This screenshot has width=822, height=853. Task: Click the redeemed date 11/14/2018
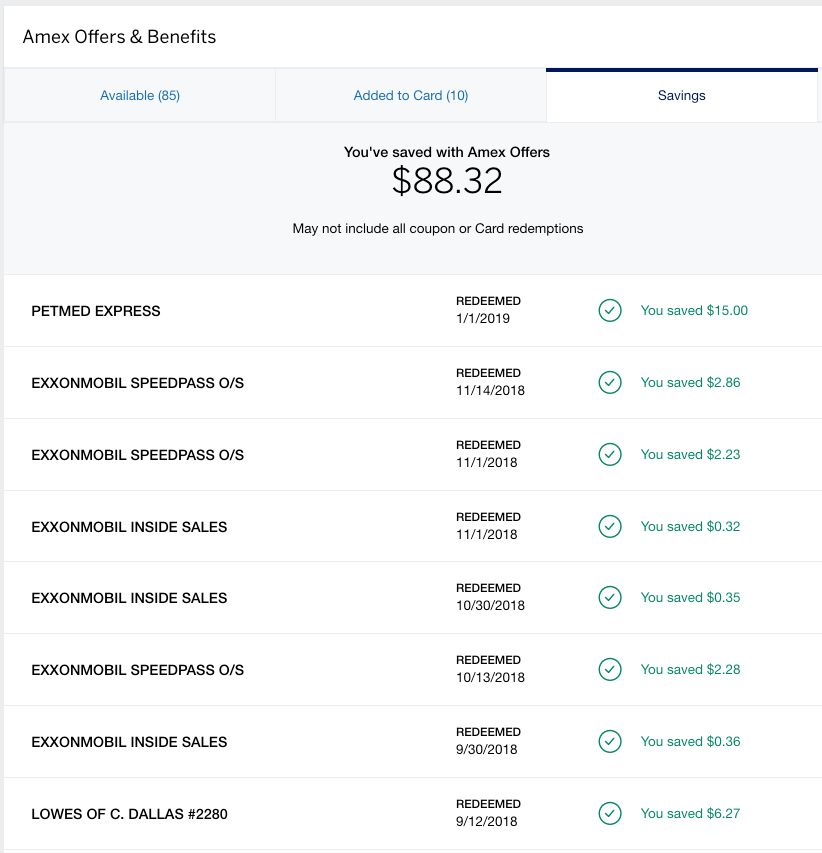(490, 391)
